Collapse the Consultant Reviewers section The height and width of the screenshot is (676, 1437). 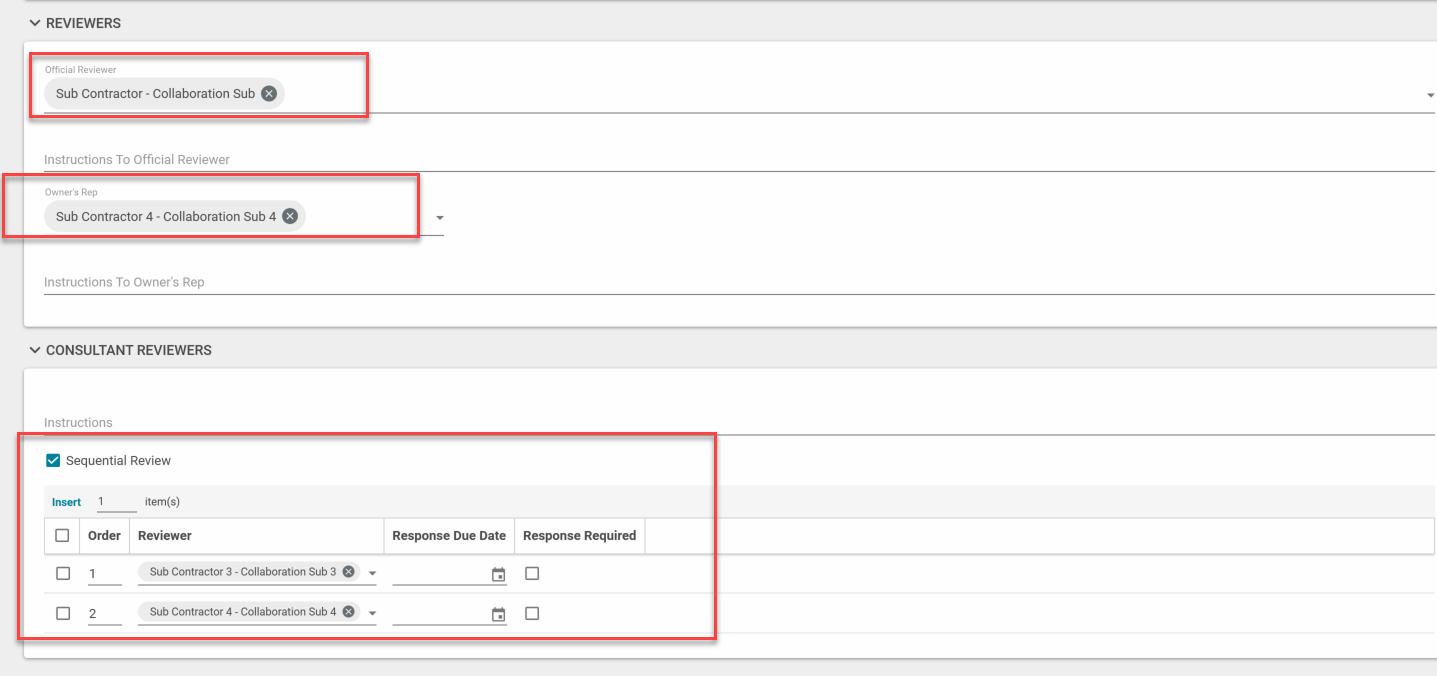tap(35, 351)
